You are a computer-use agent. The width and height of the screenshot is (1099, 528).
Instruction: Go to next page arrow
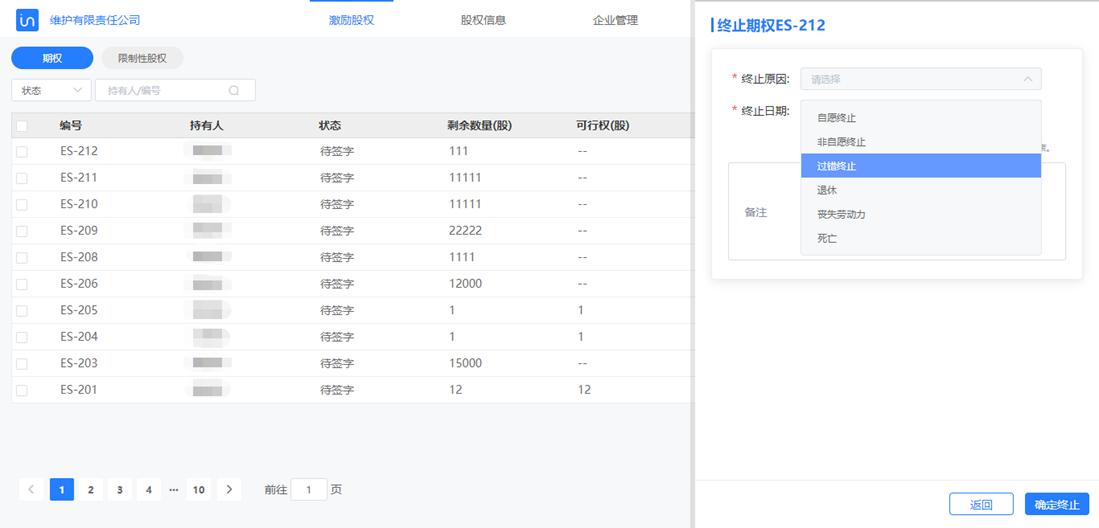230,490
